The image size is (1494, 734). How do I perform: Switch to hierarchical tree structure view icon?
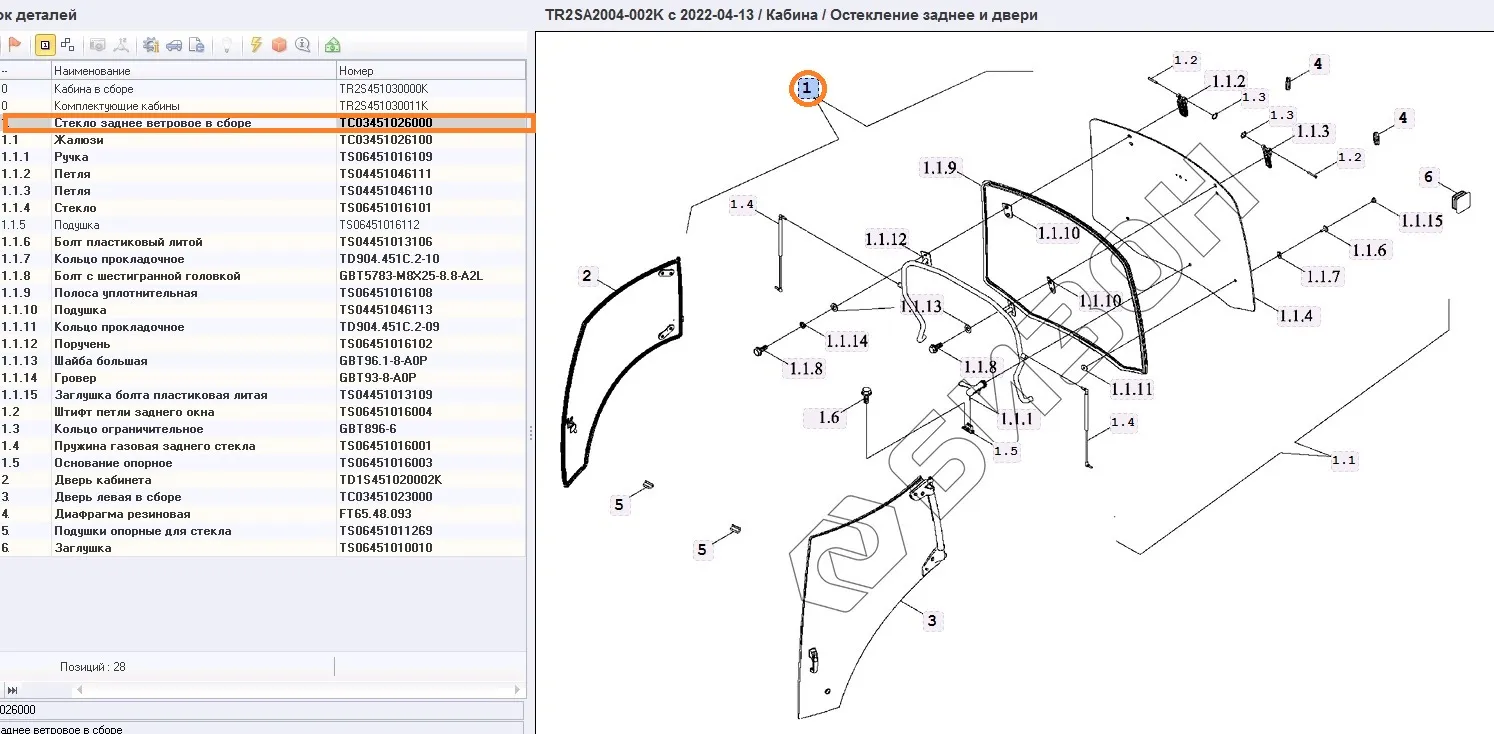point(68,45)
